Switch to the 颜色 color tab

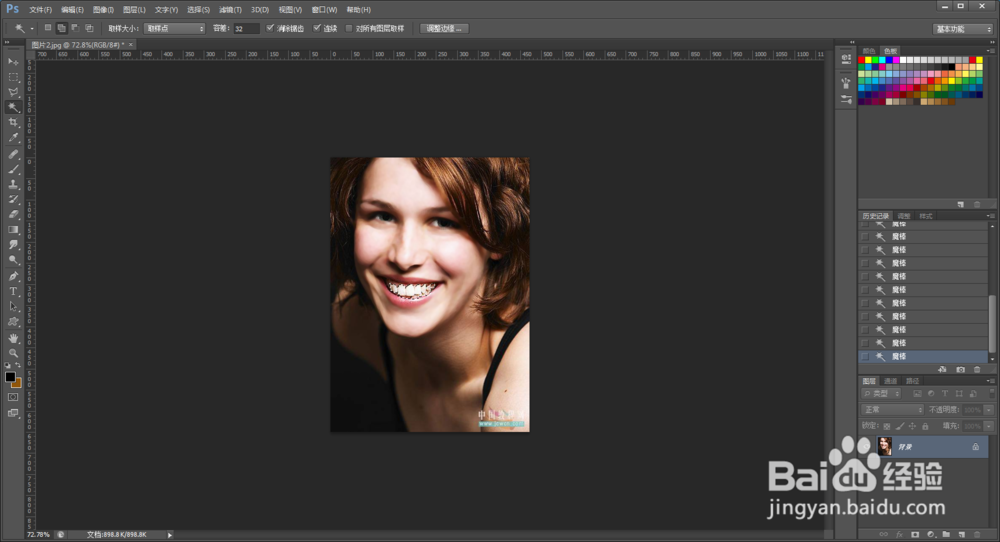[x=869, y=50]
